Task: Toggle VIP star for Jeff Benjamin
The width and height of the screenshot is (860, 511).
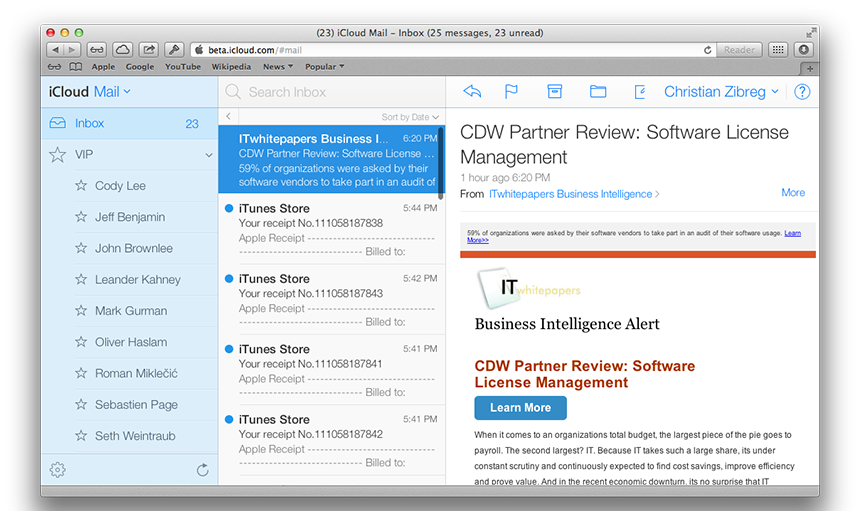Action: pos(81,217)
